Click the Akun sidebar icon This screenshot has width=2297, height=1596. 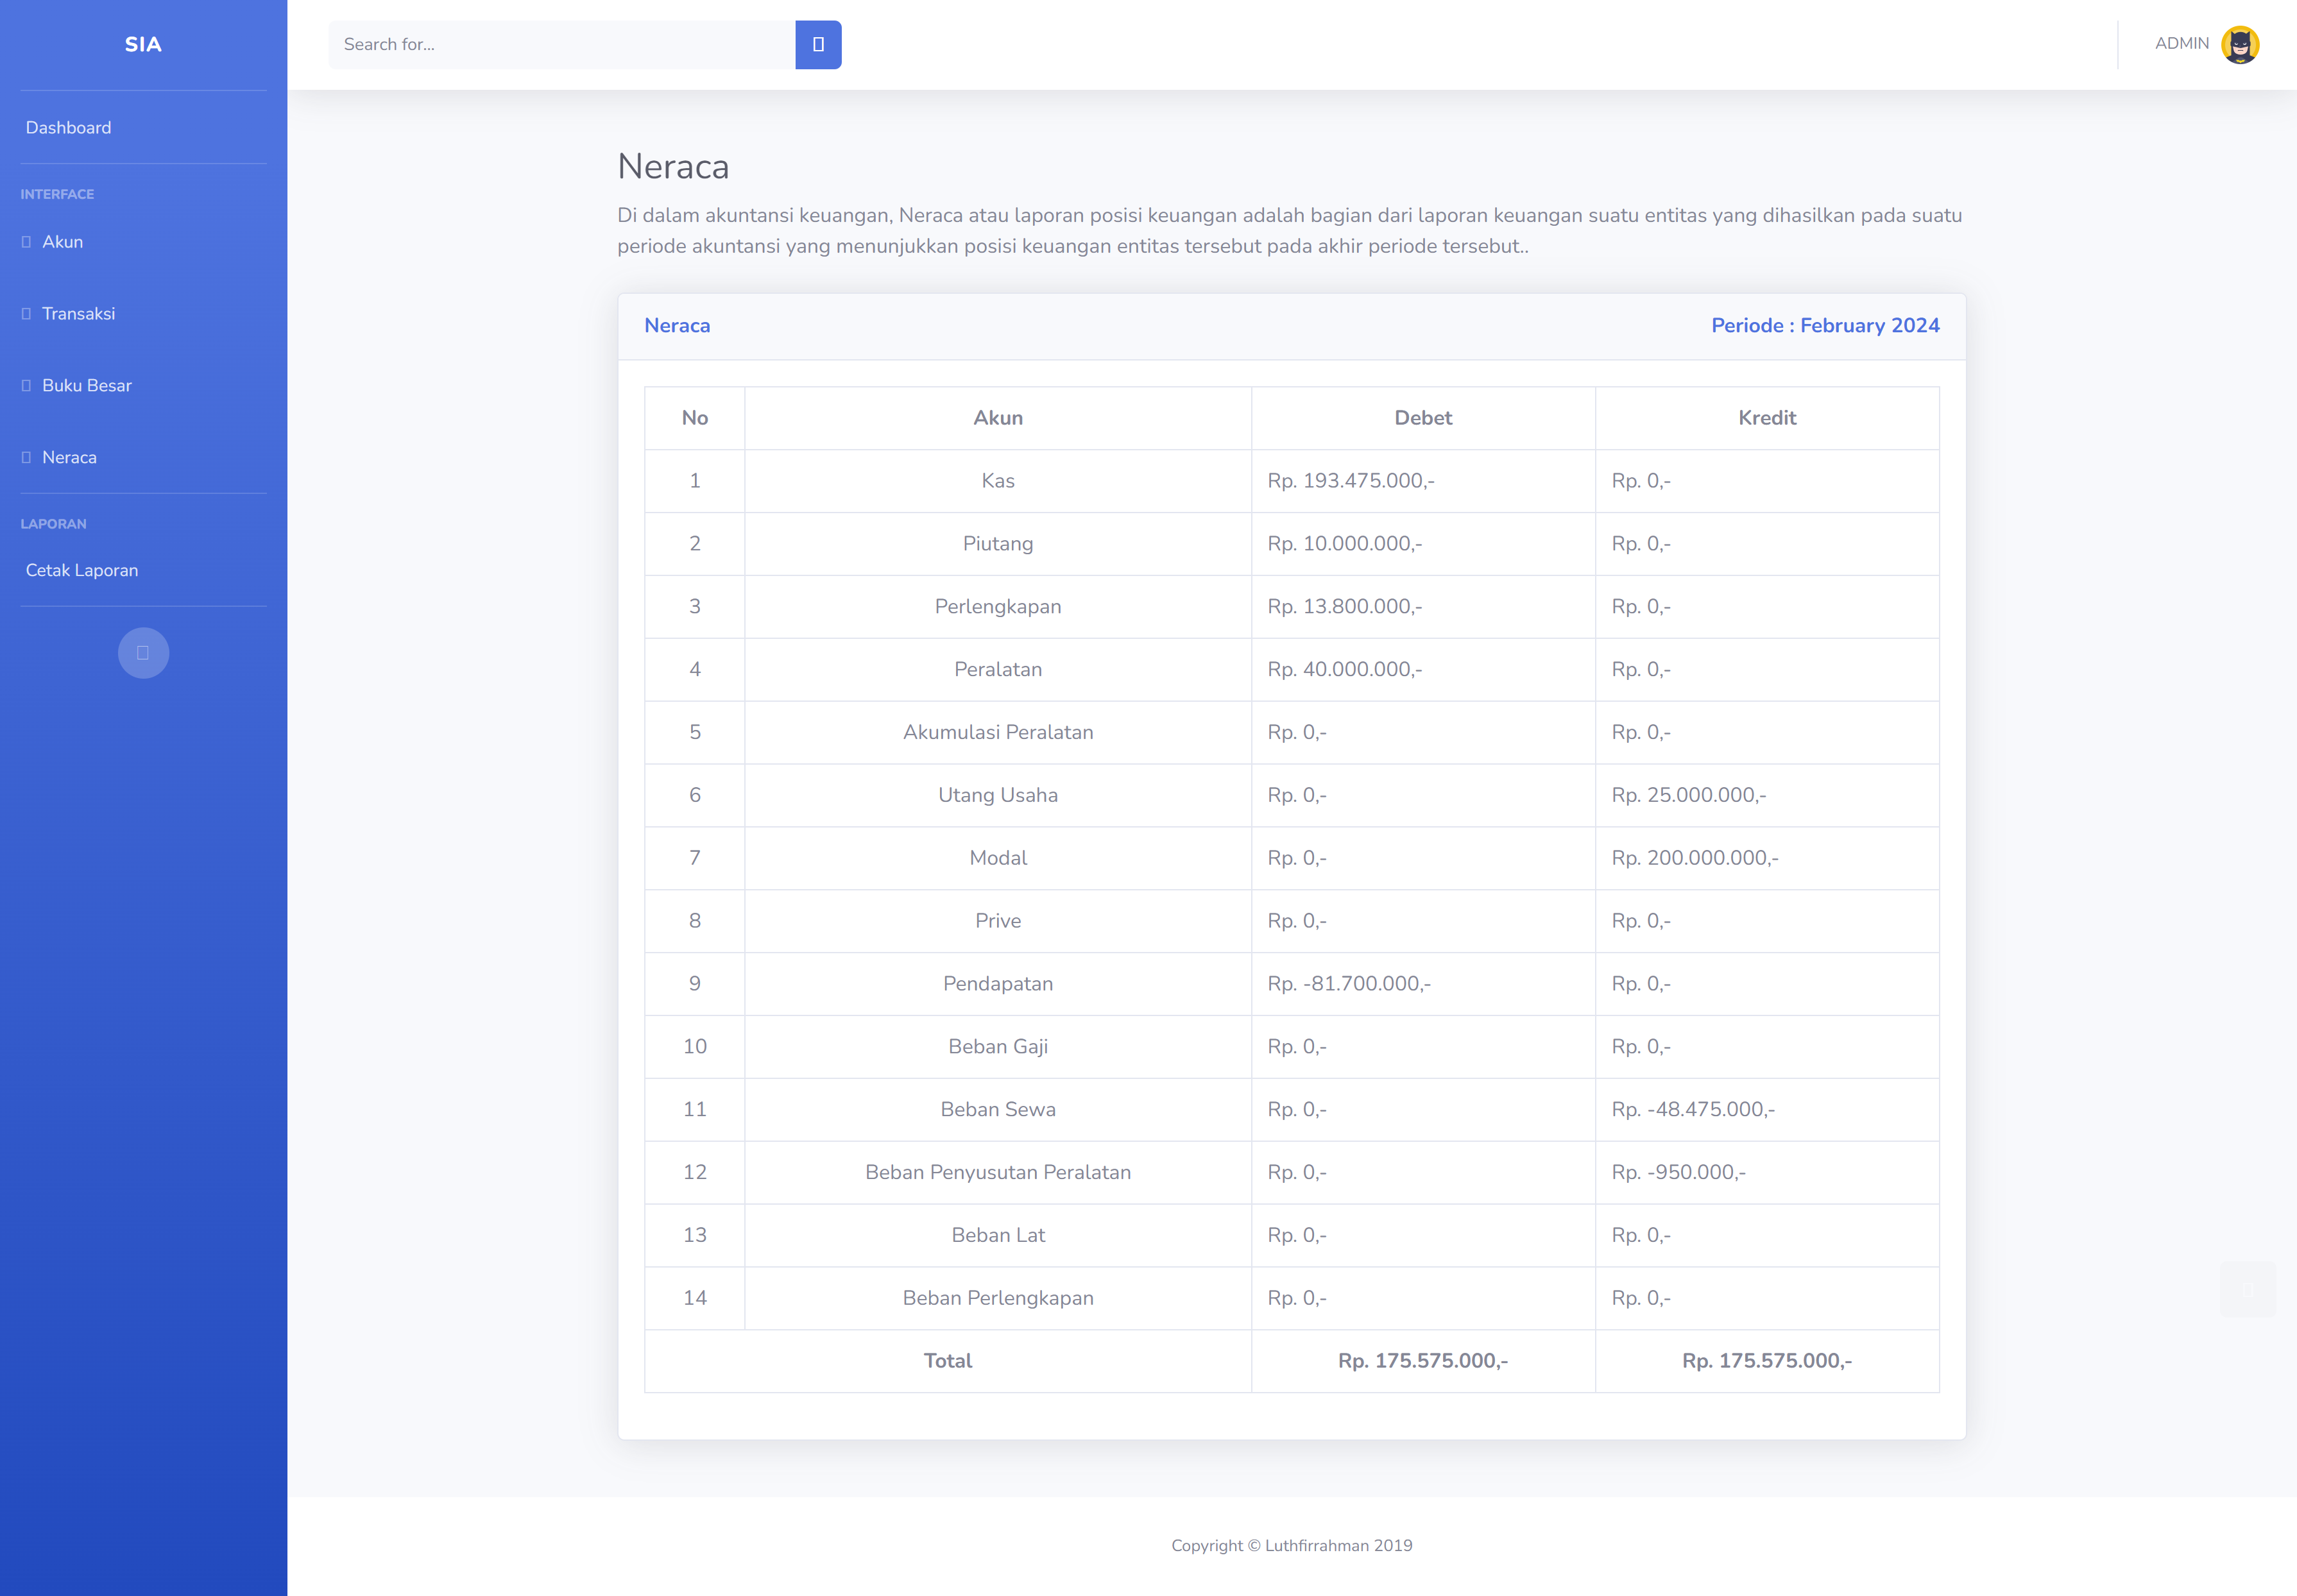click(x=26, y=242)
